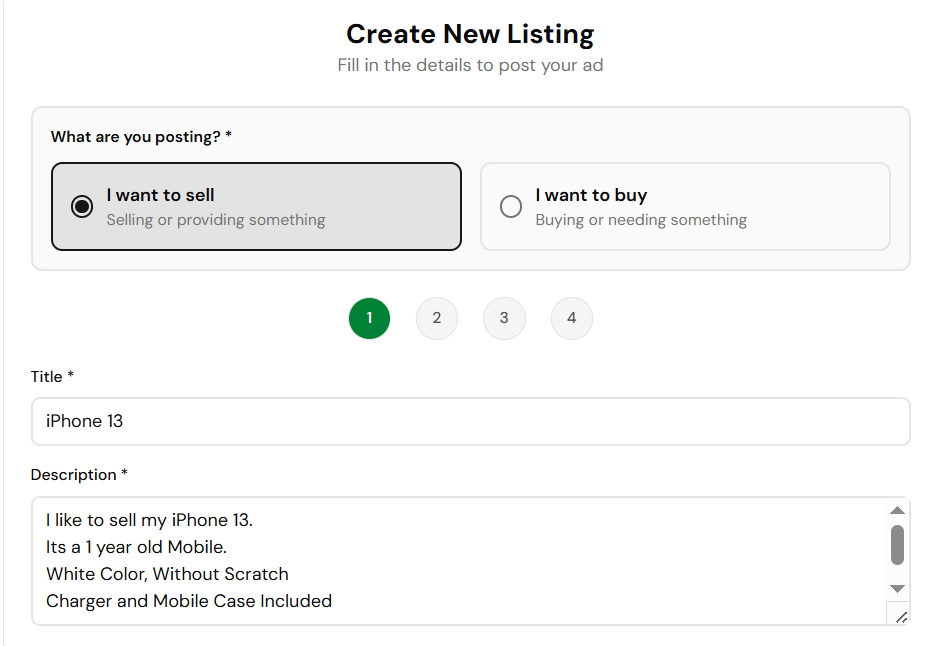Place cursor in "Charger and Mobile Case Included" line
937x646 pixels.
point(189,601)
